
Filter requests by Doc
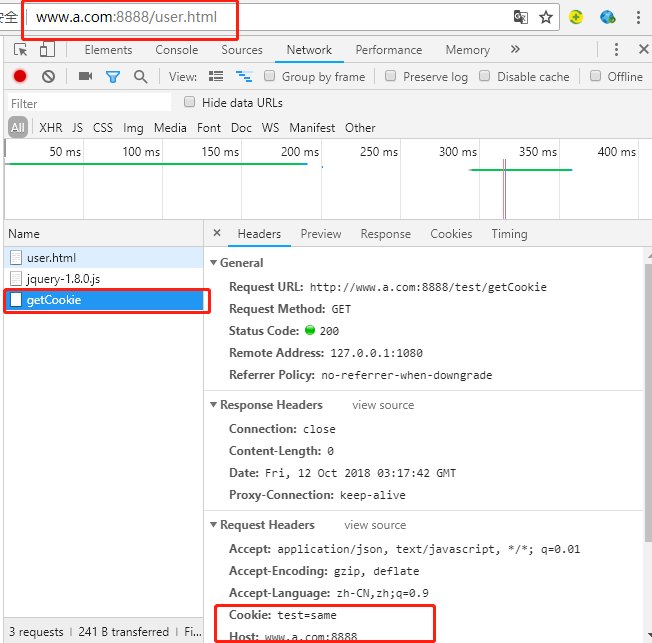[241, 128]
